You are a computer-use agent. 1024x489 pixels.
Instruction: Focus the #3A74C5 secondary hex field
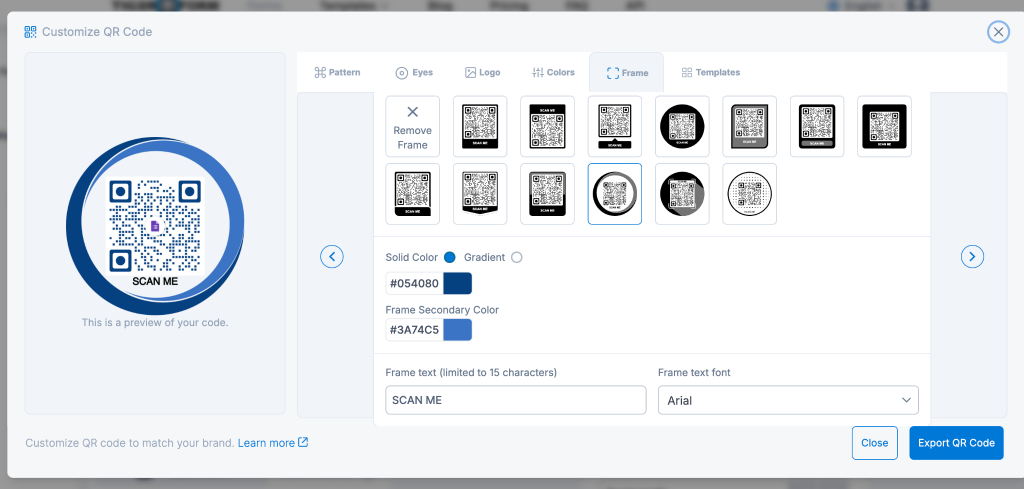coord(414,330)
